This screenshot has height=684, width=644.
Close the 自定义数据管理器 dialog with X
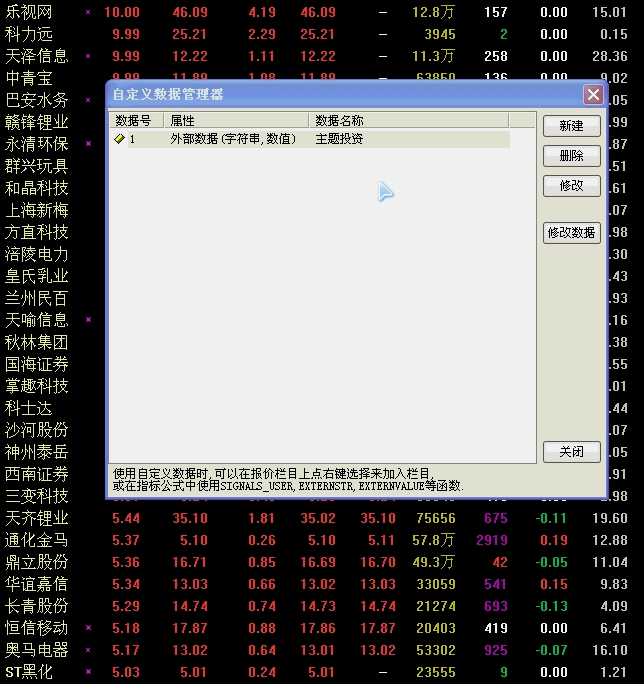point(593,94)
